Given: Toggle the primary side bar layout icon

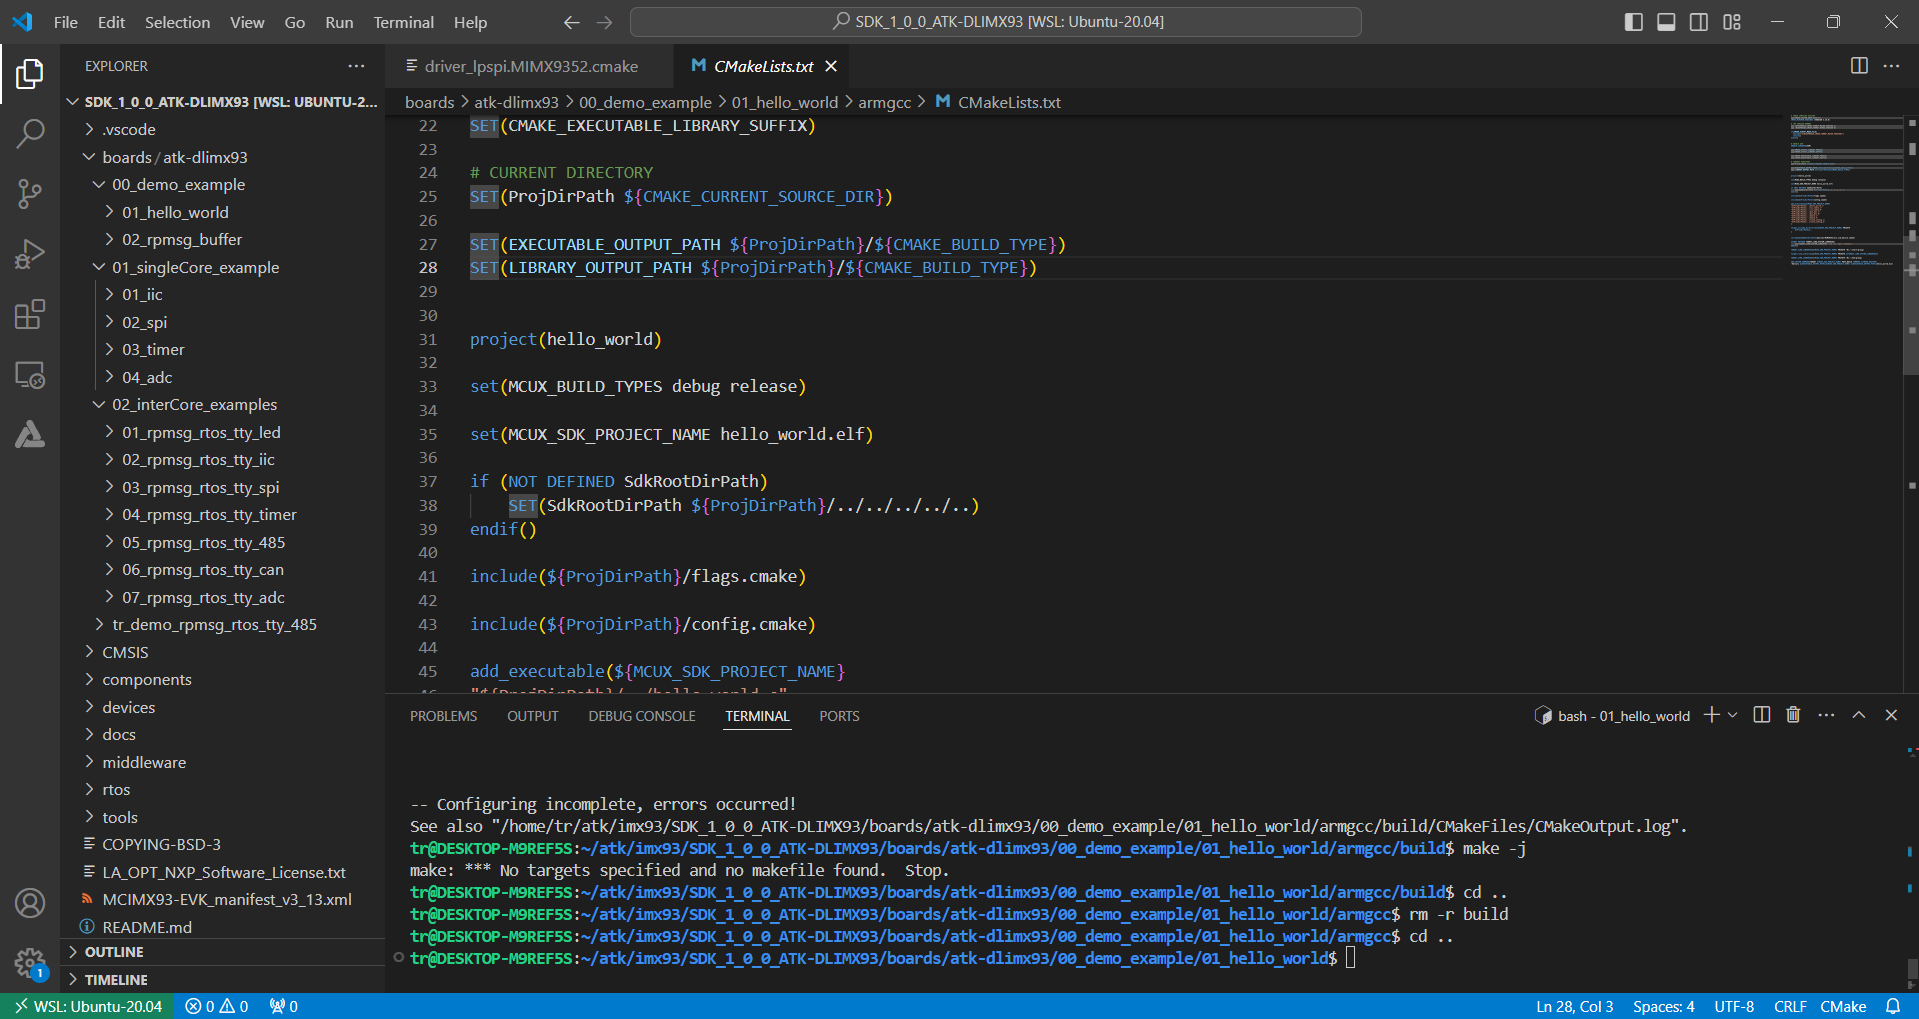Looking at the screenshot, I should click(x=1633, y=22).
